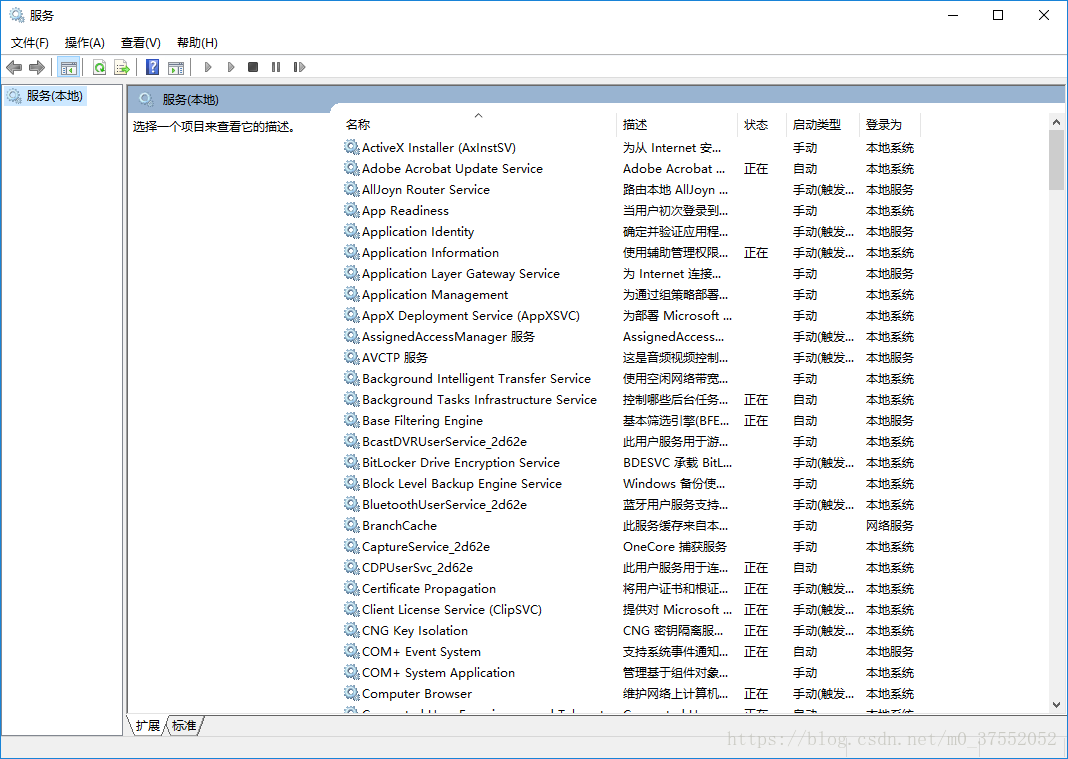Open the 操作(A) menu
Viewport: 1068px width, 759px height.
click(84, 43)
